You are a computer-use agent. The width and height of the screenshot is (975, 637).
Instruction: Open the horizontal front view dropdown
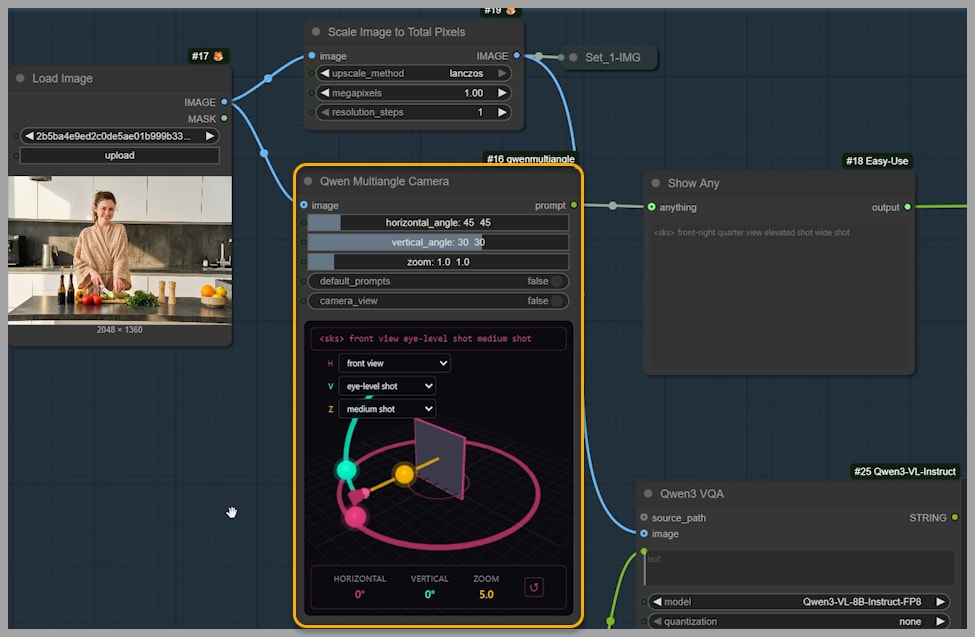(393, 364)
